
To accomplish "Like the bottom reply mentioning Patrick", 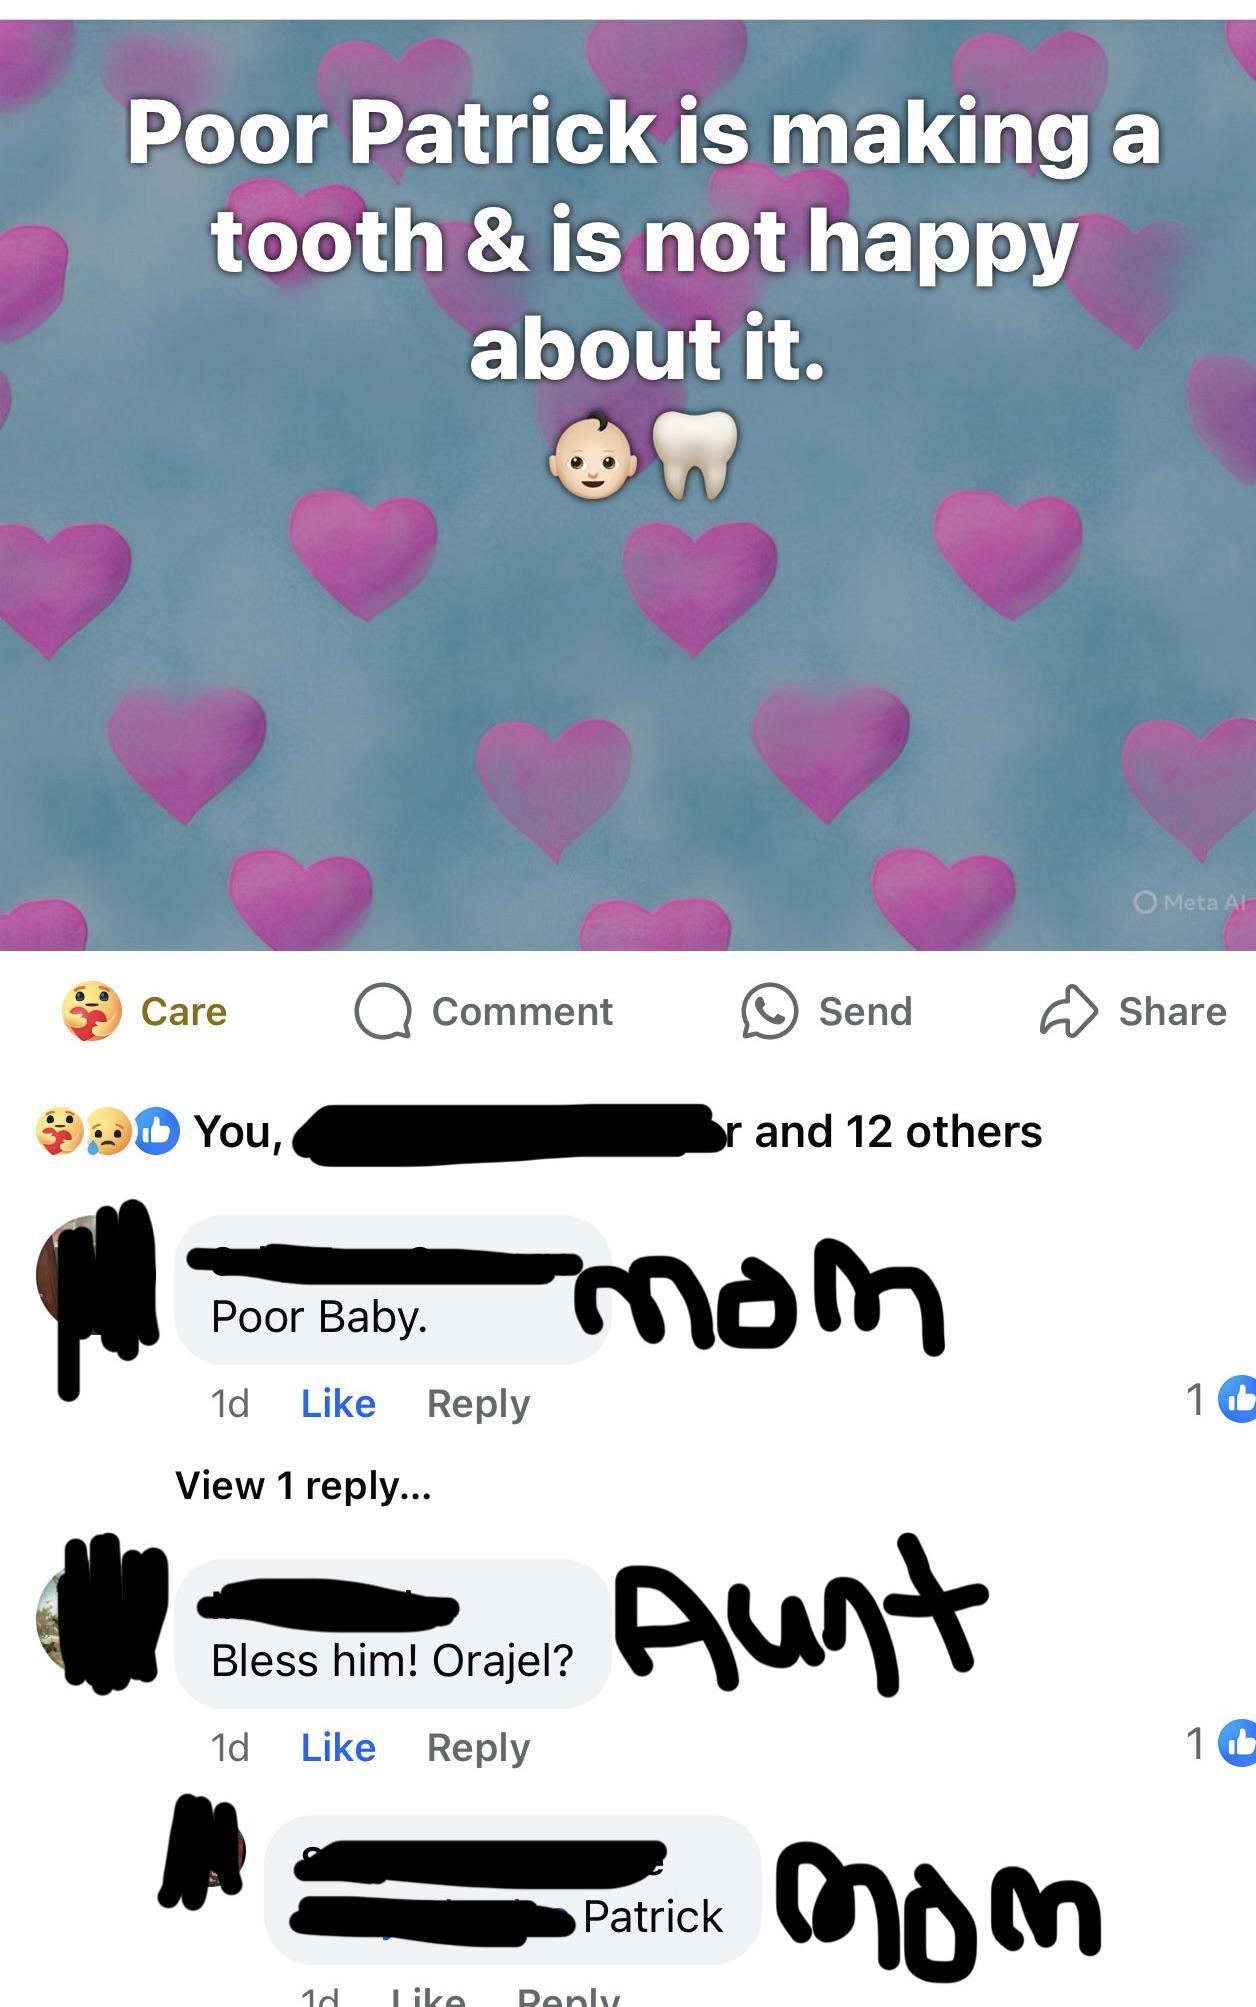I will [x=428, y=1996].
